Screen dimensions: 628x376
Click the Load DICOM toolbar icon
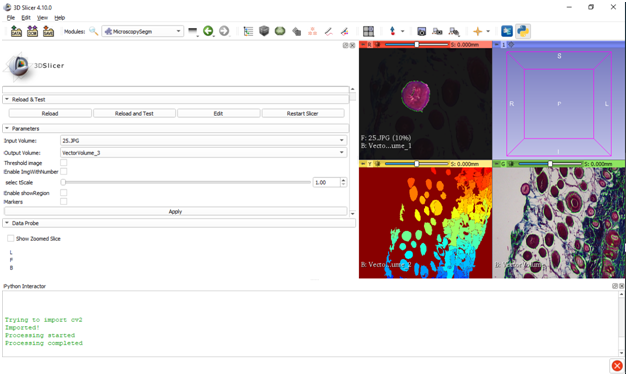[x=32, y=31]
